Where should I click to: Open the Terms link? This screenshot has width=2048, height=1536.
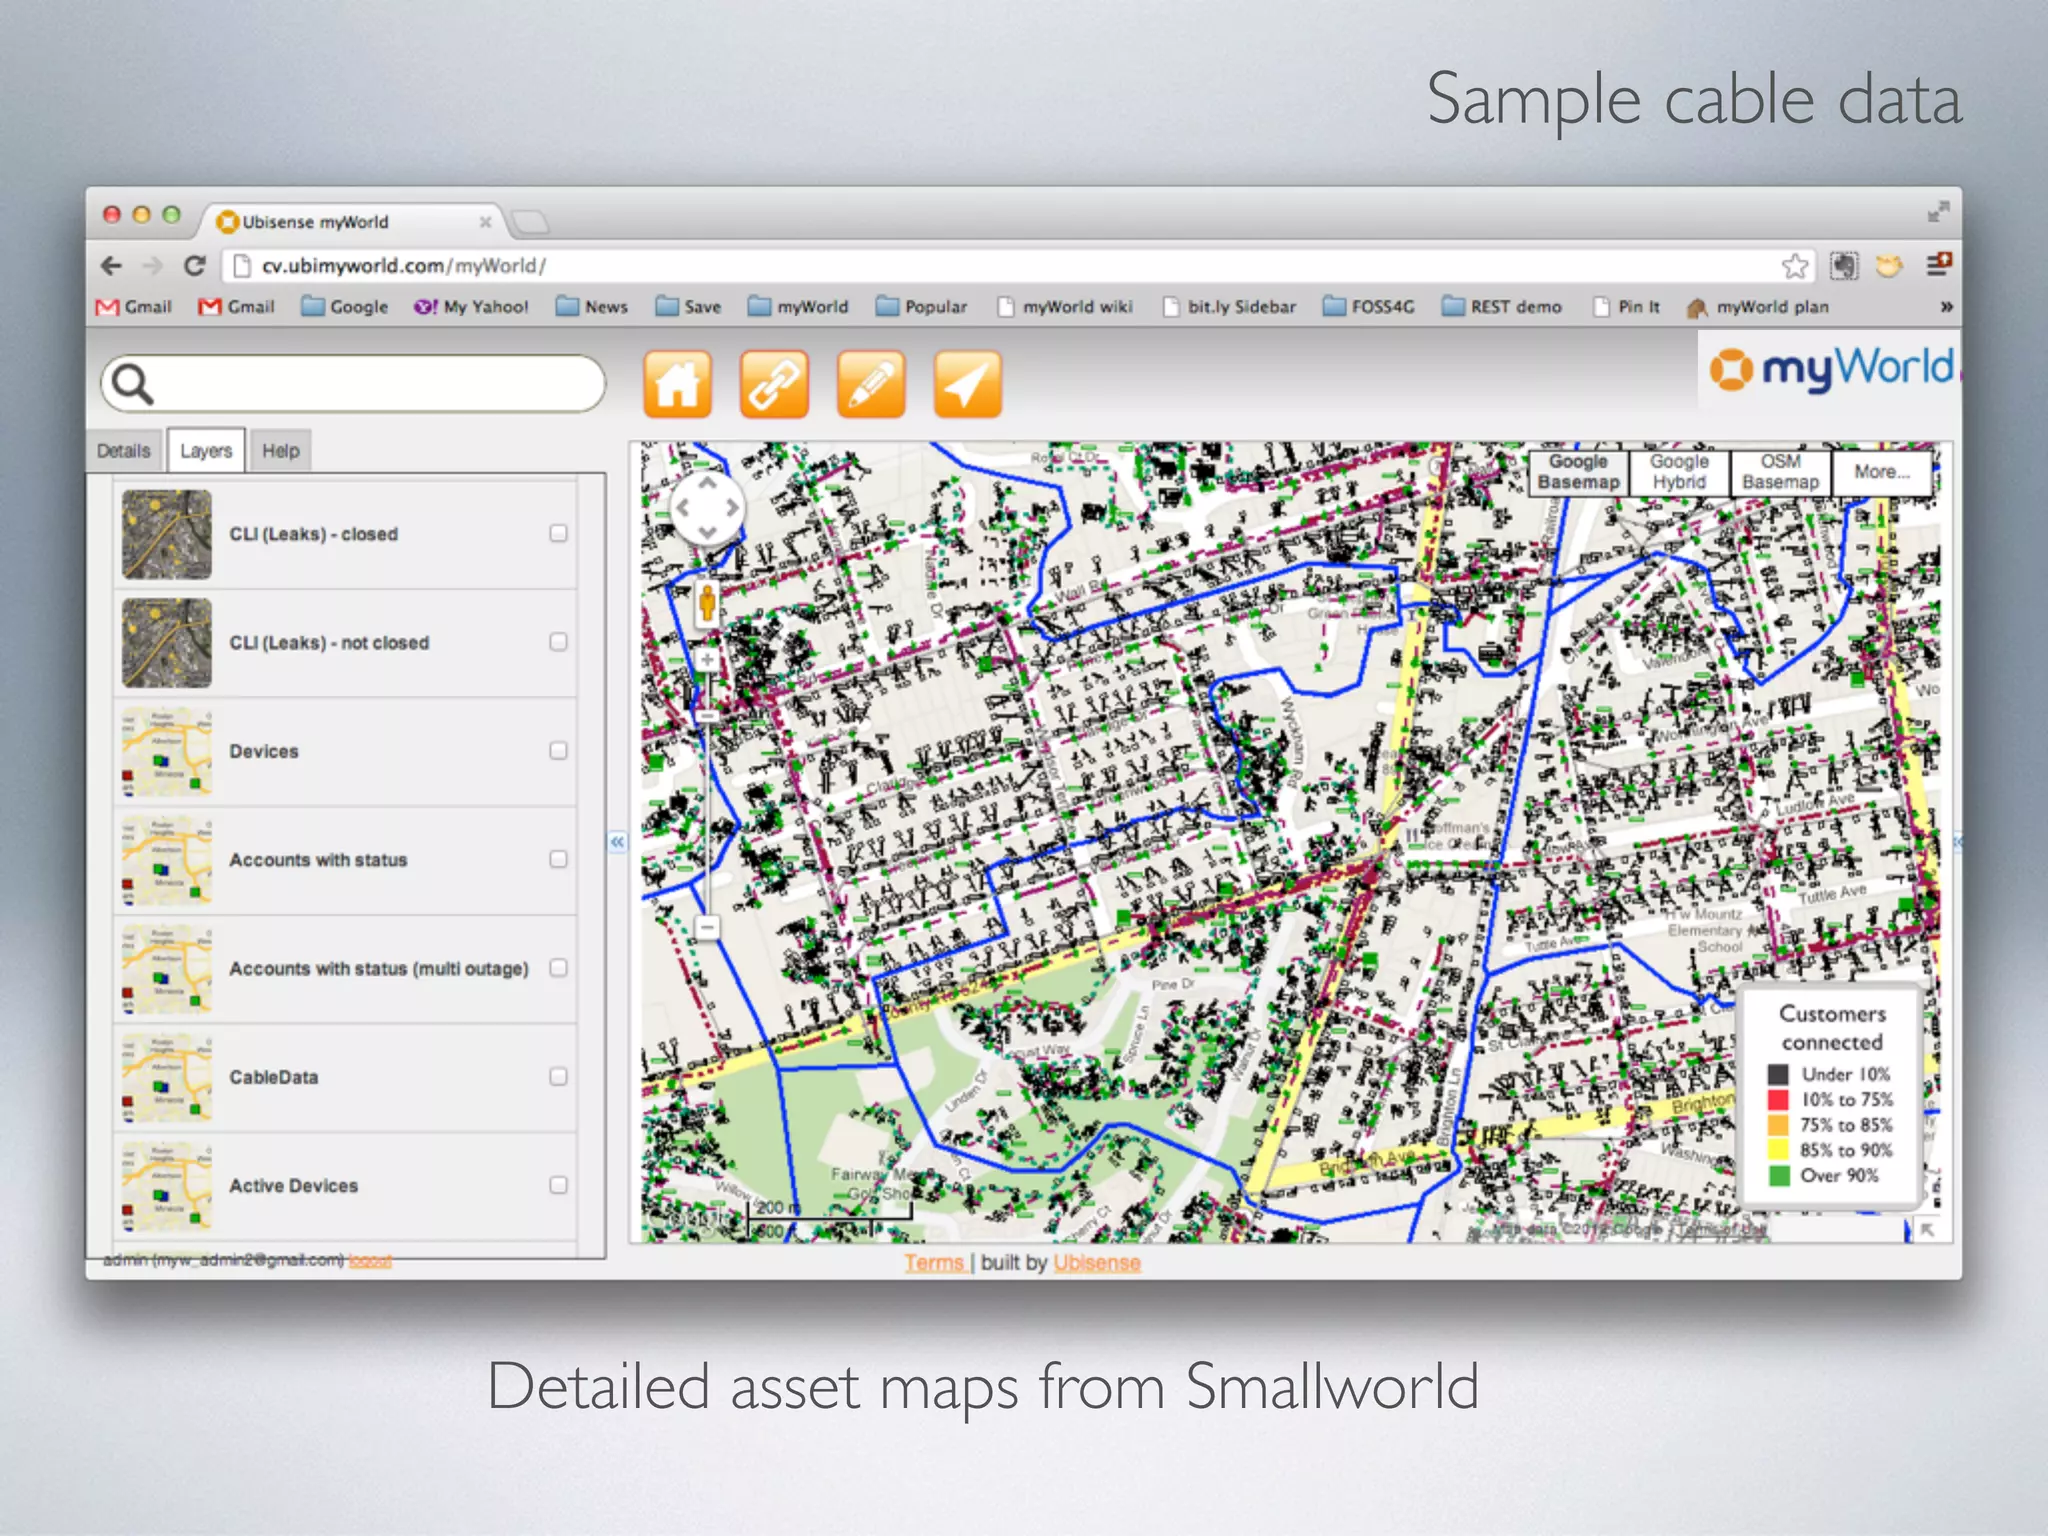coord(934,1263)
